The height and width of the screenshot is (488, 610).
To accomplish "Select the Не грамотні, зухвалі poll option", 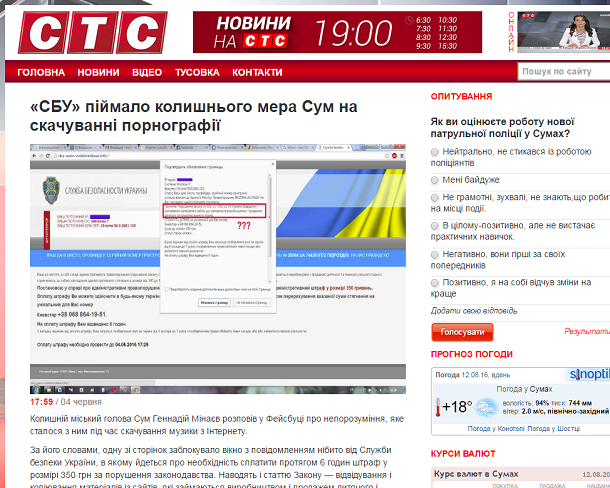I will click(x=435, y=198).
